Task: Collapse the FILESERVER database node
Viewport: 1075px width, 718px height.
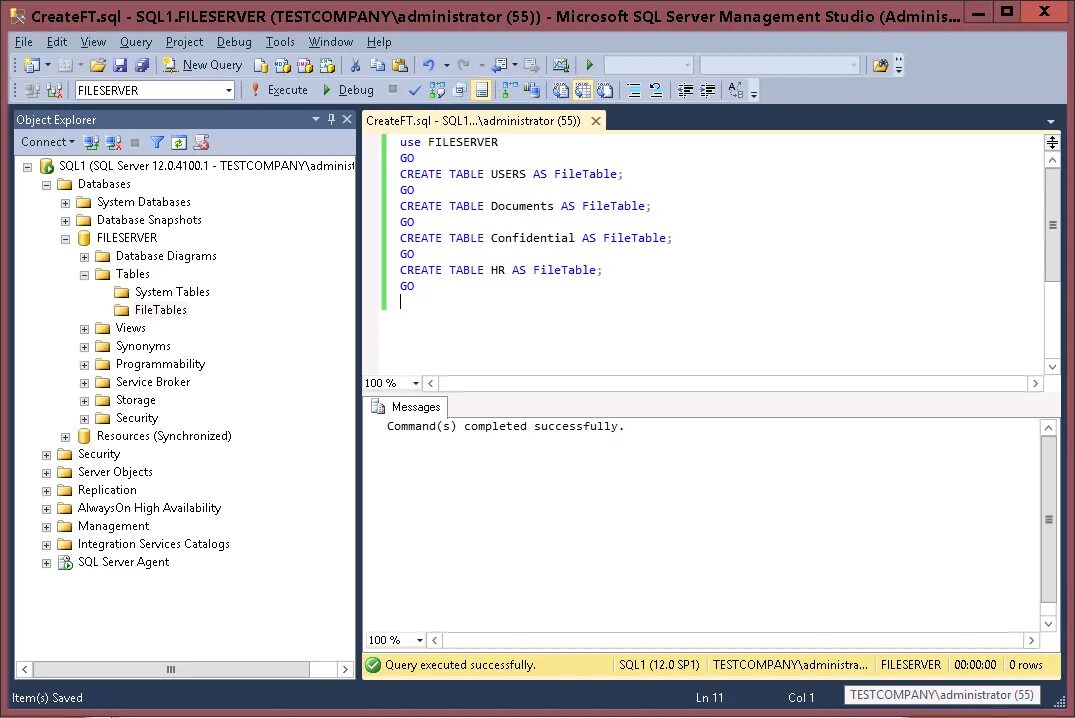Action: [x=65, y=239]
